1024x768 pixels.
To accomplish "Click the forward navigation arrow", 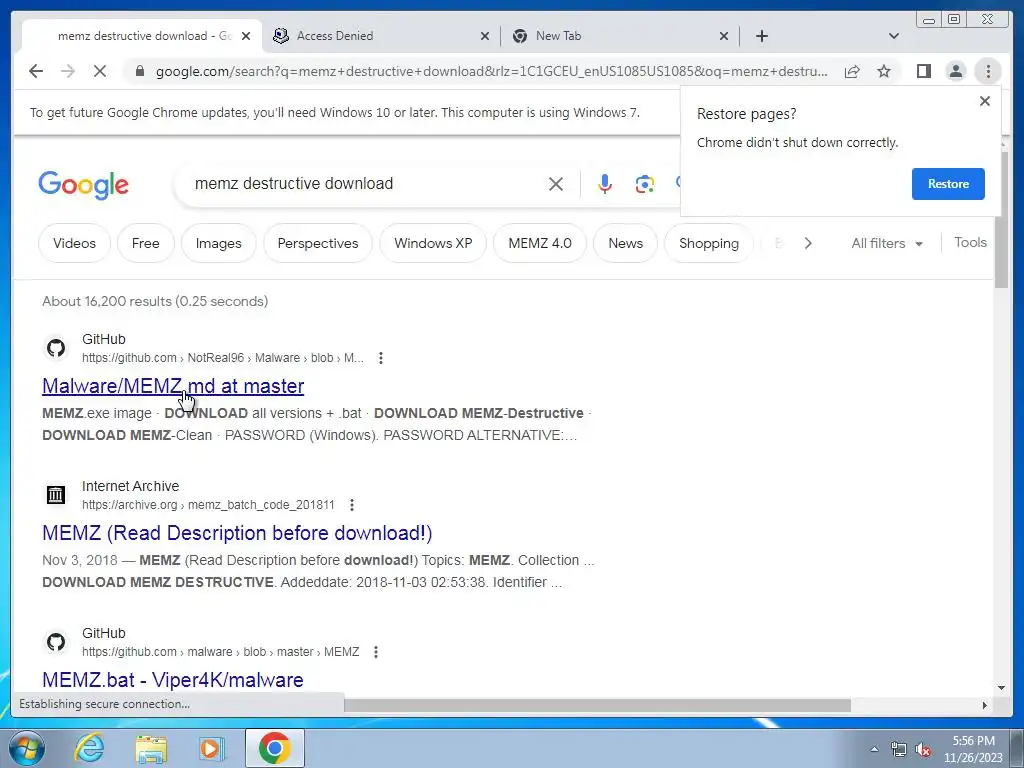I will (x=68, y=71).
